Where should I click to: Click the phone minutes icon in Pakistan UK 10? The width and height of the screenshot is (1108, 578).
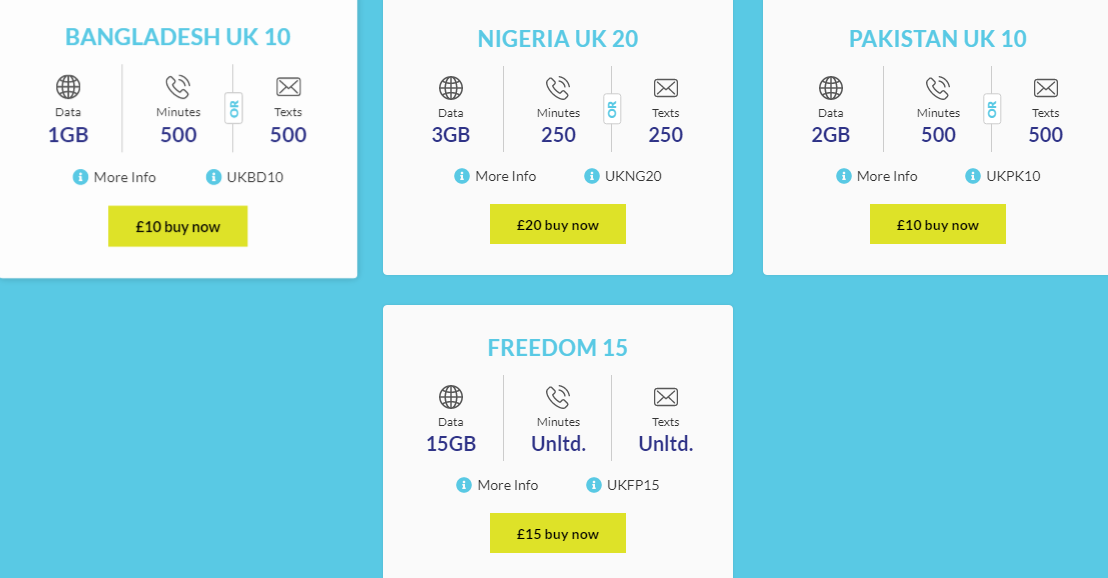click(x=938, y=88)
